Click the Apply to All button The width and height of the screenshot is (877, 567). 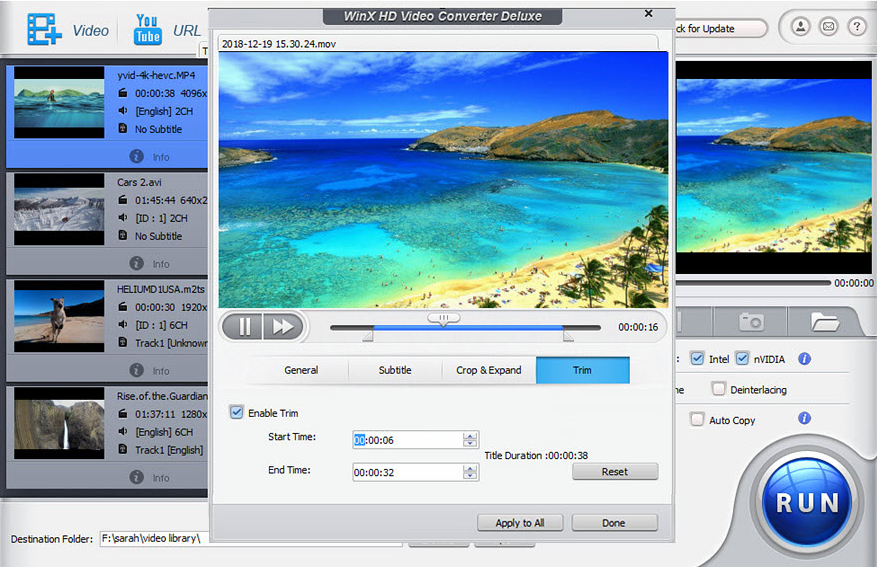(x=520, y=523)
